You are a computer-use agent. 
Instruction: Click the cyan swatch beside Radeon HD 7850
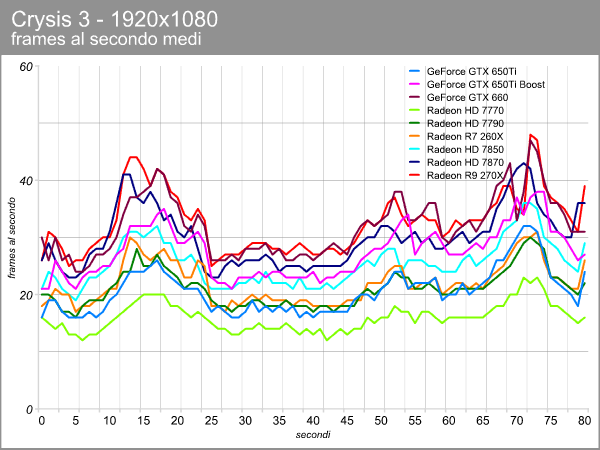(x=414, y=149)
